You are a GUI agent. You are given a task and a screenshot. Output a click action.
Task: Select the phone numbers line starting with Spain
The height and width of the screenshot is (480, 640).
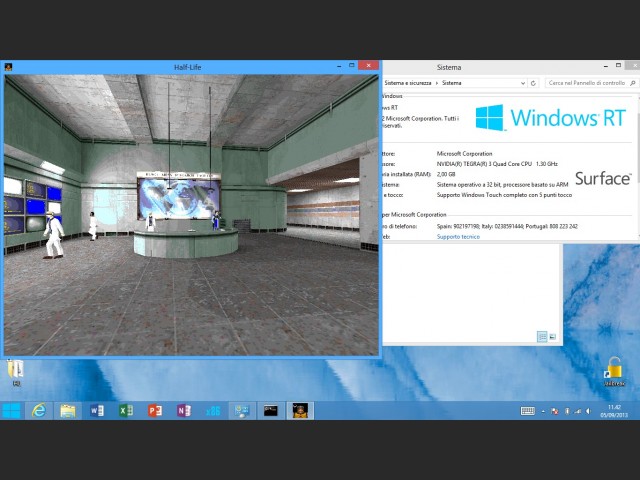point(507,226)
